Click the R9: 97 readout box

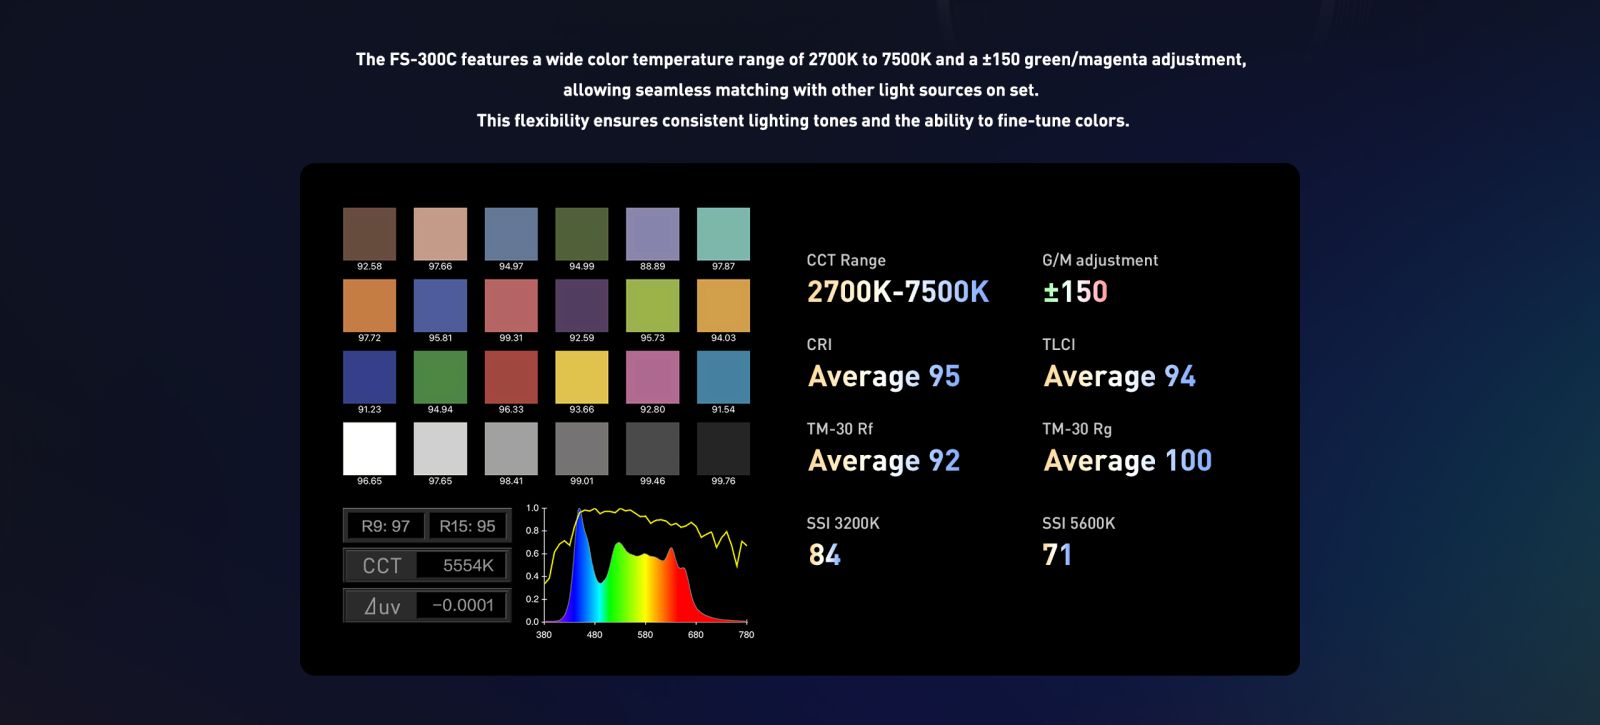(x=386, y=526)
